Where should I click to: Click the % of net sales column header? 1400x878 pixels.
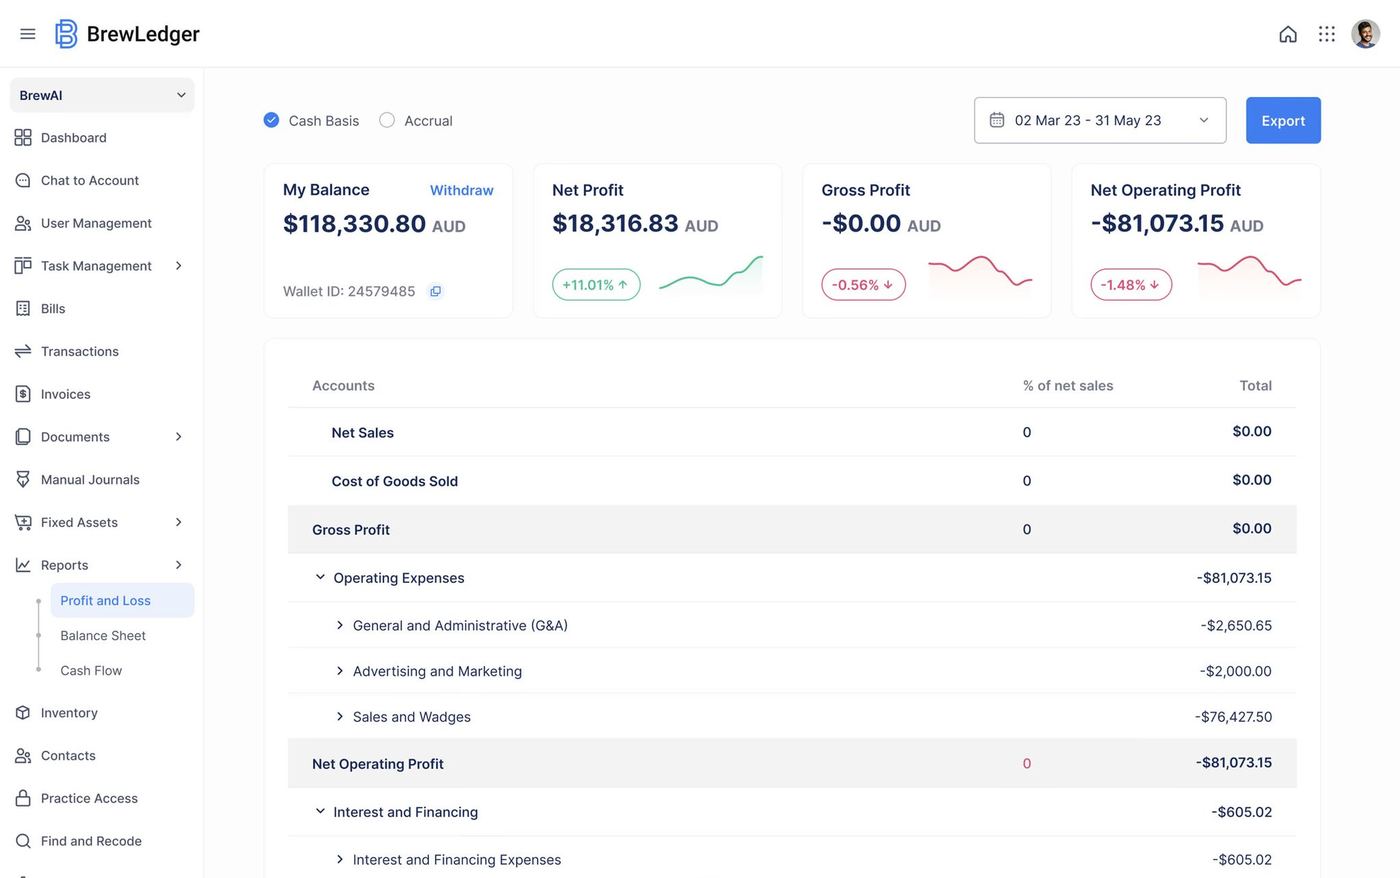(x=1067, y=386)
